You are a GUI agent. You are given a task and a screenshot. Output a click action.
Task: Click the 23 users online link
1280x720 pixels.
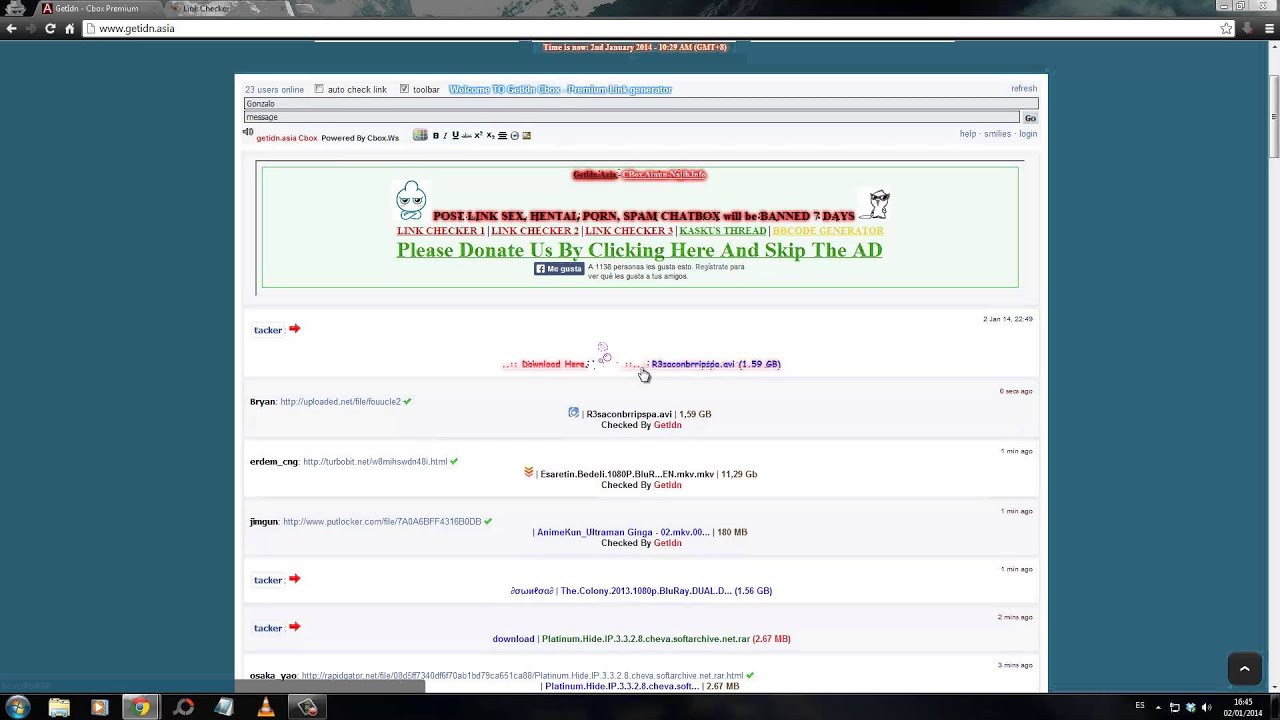pyautogui.click(x=274, y=90)
